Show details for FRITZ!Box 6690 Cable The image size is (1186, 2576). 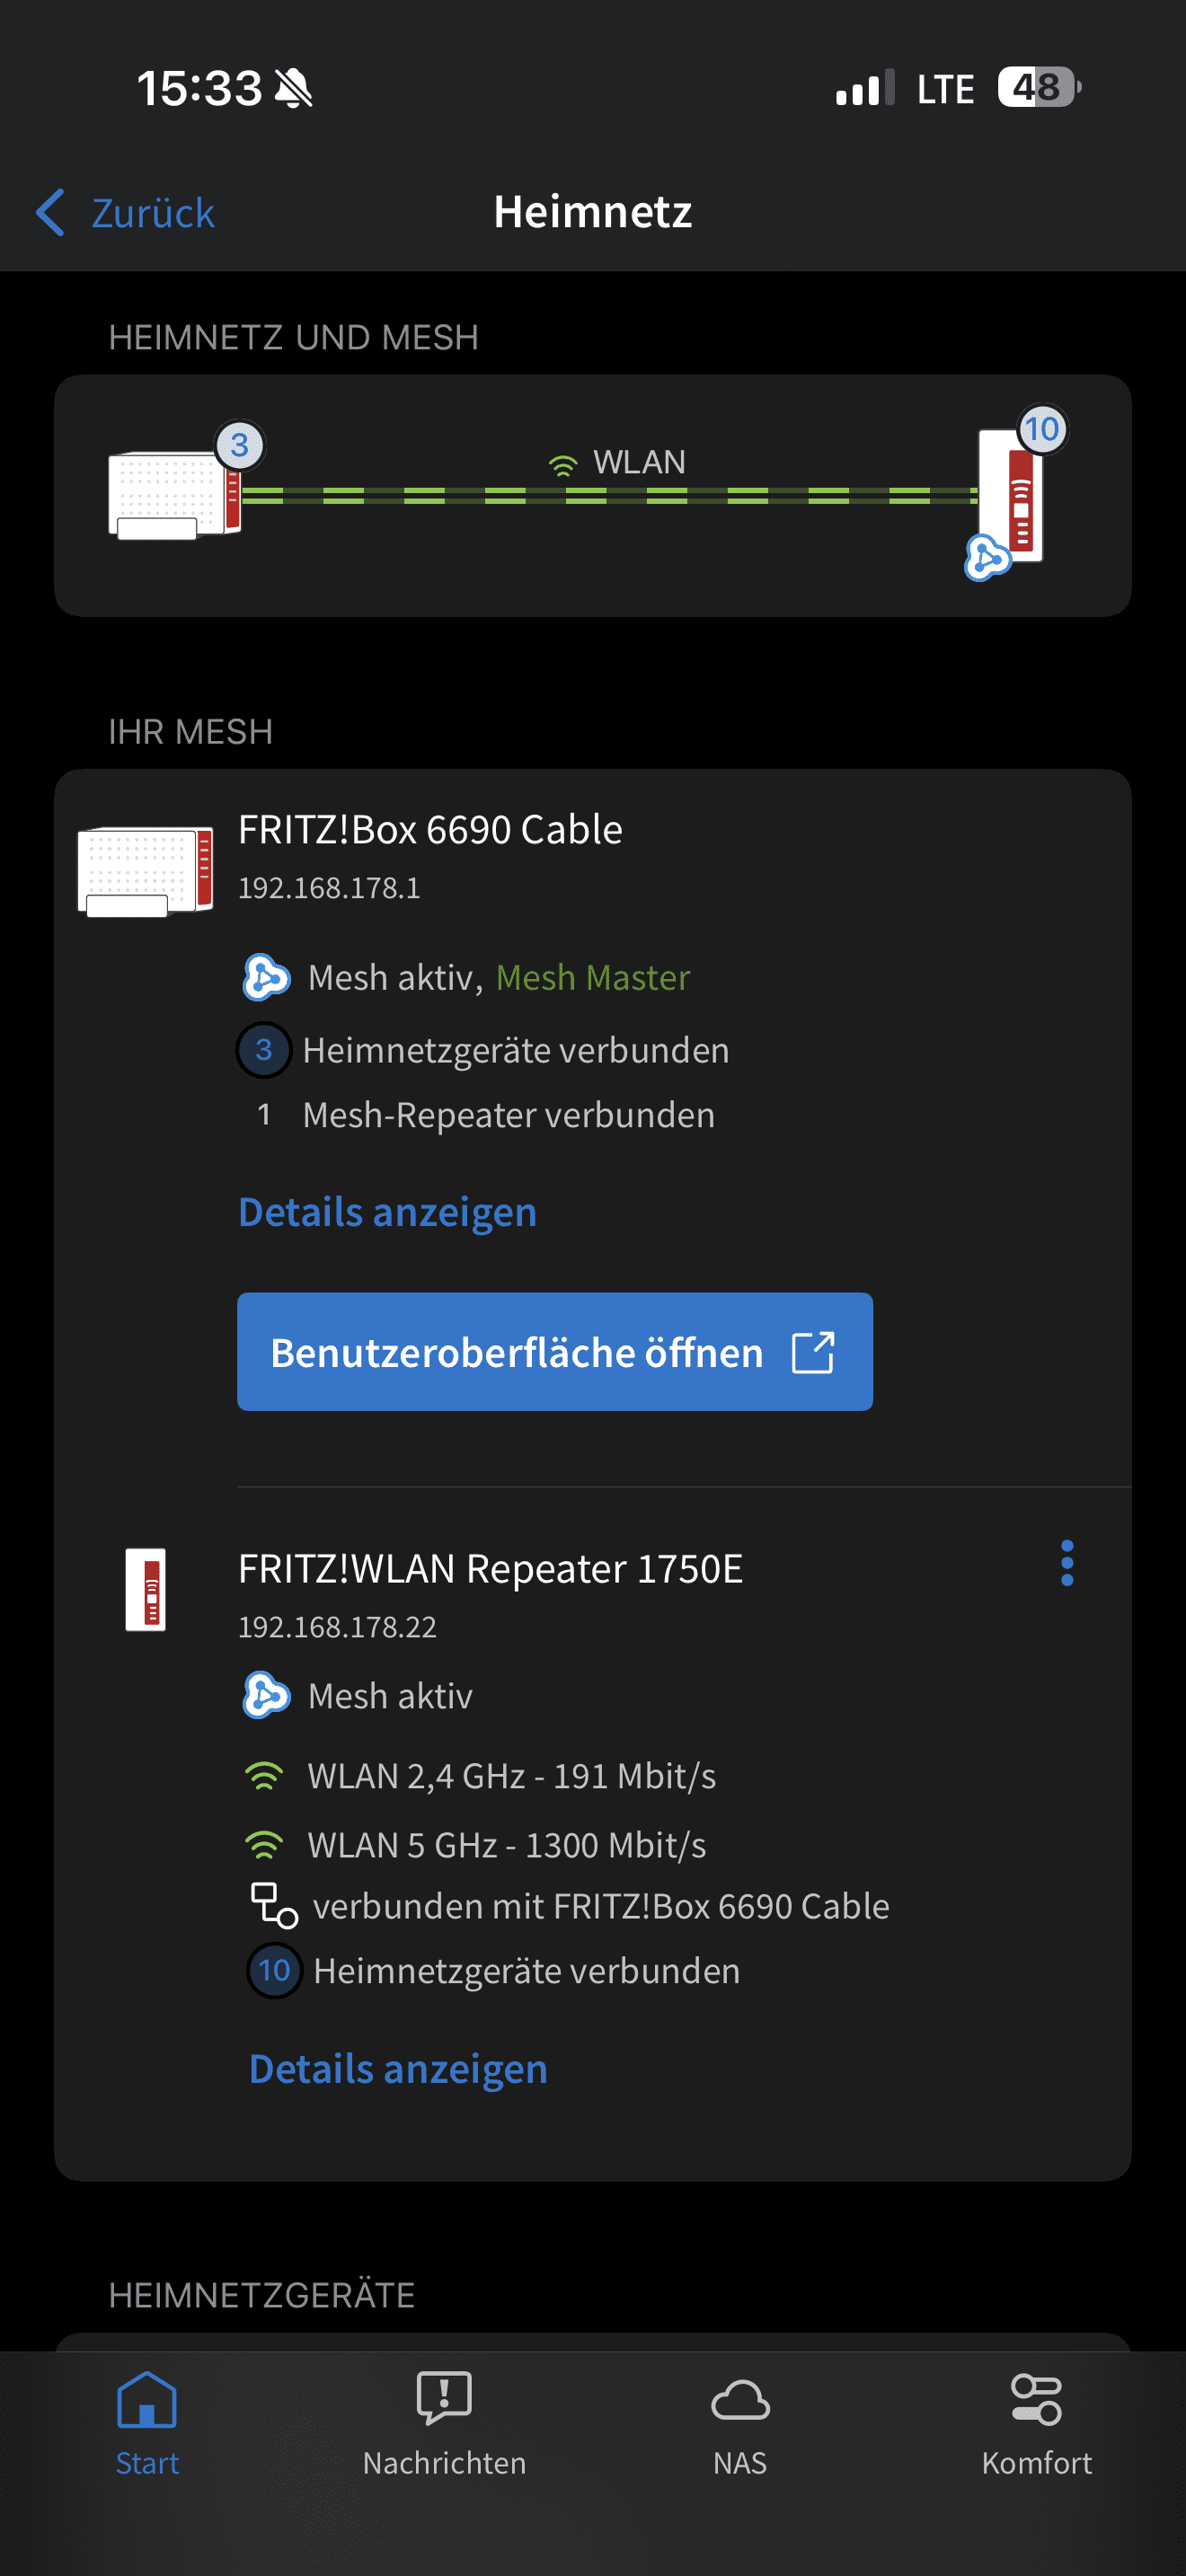point(387,1212)
